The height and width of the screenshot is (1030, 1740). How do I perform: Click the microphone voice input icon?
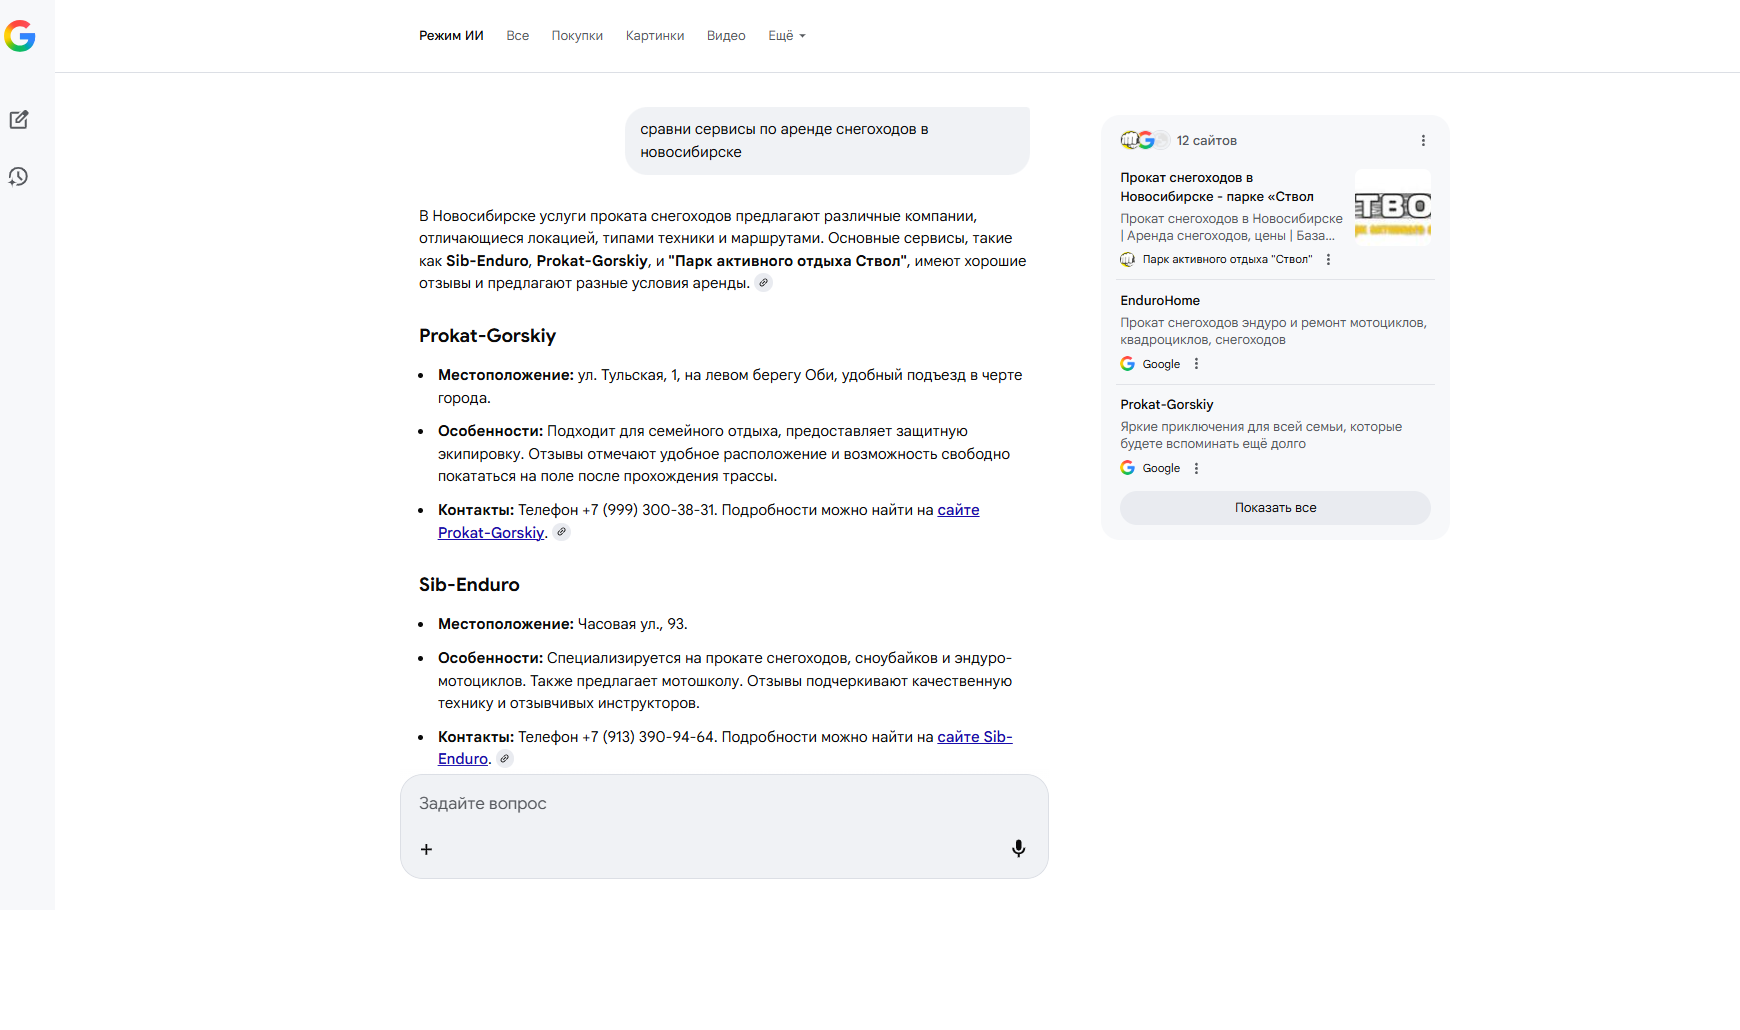point(1018,849)
